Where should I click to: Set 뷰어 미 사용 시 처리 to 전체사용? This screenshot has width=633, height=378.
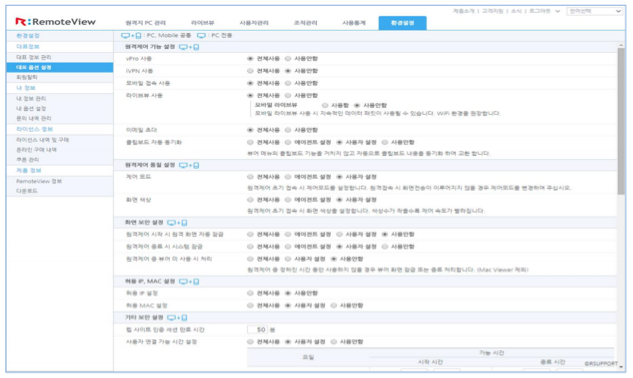click(x=250, y=259)
